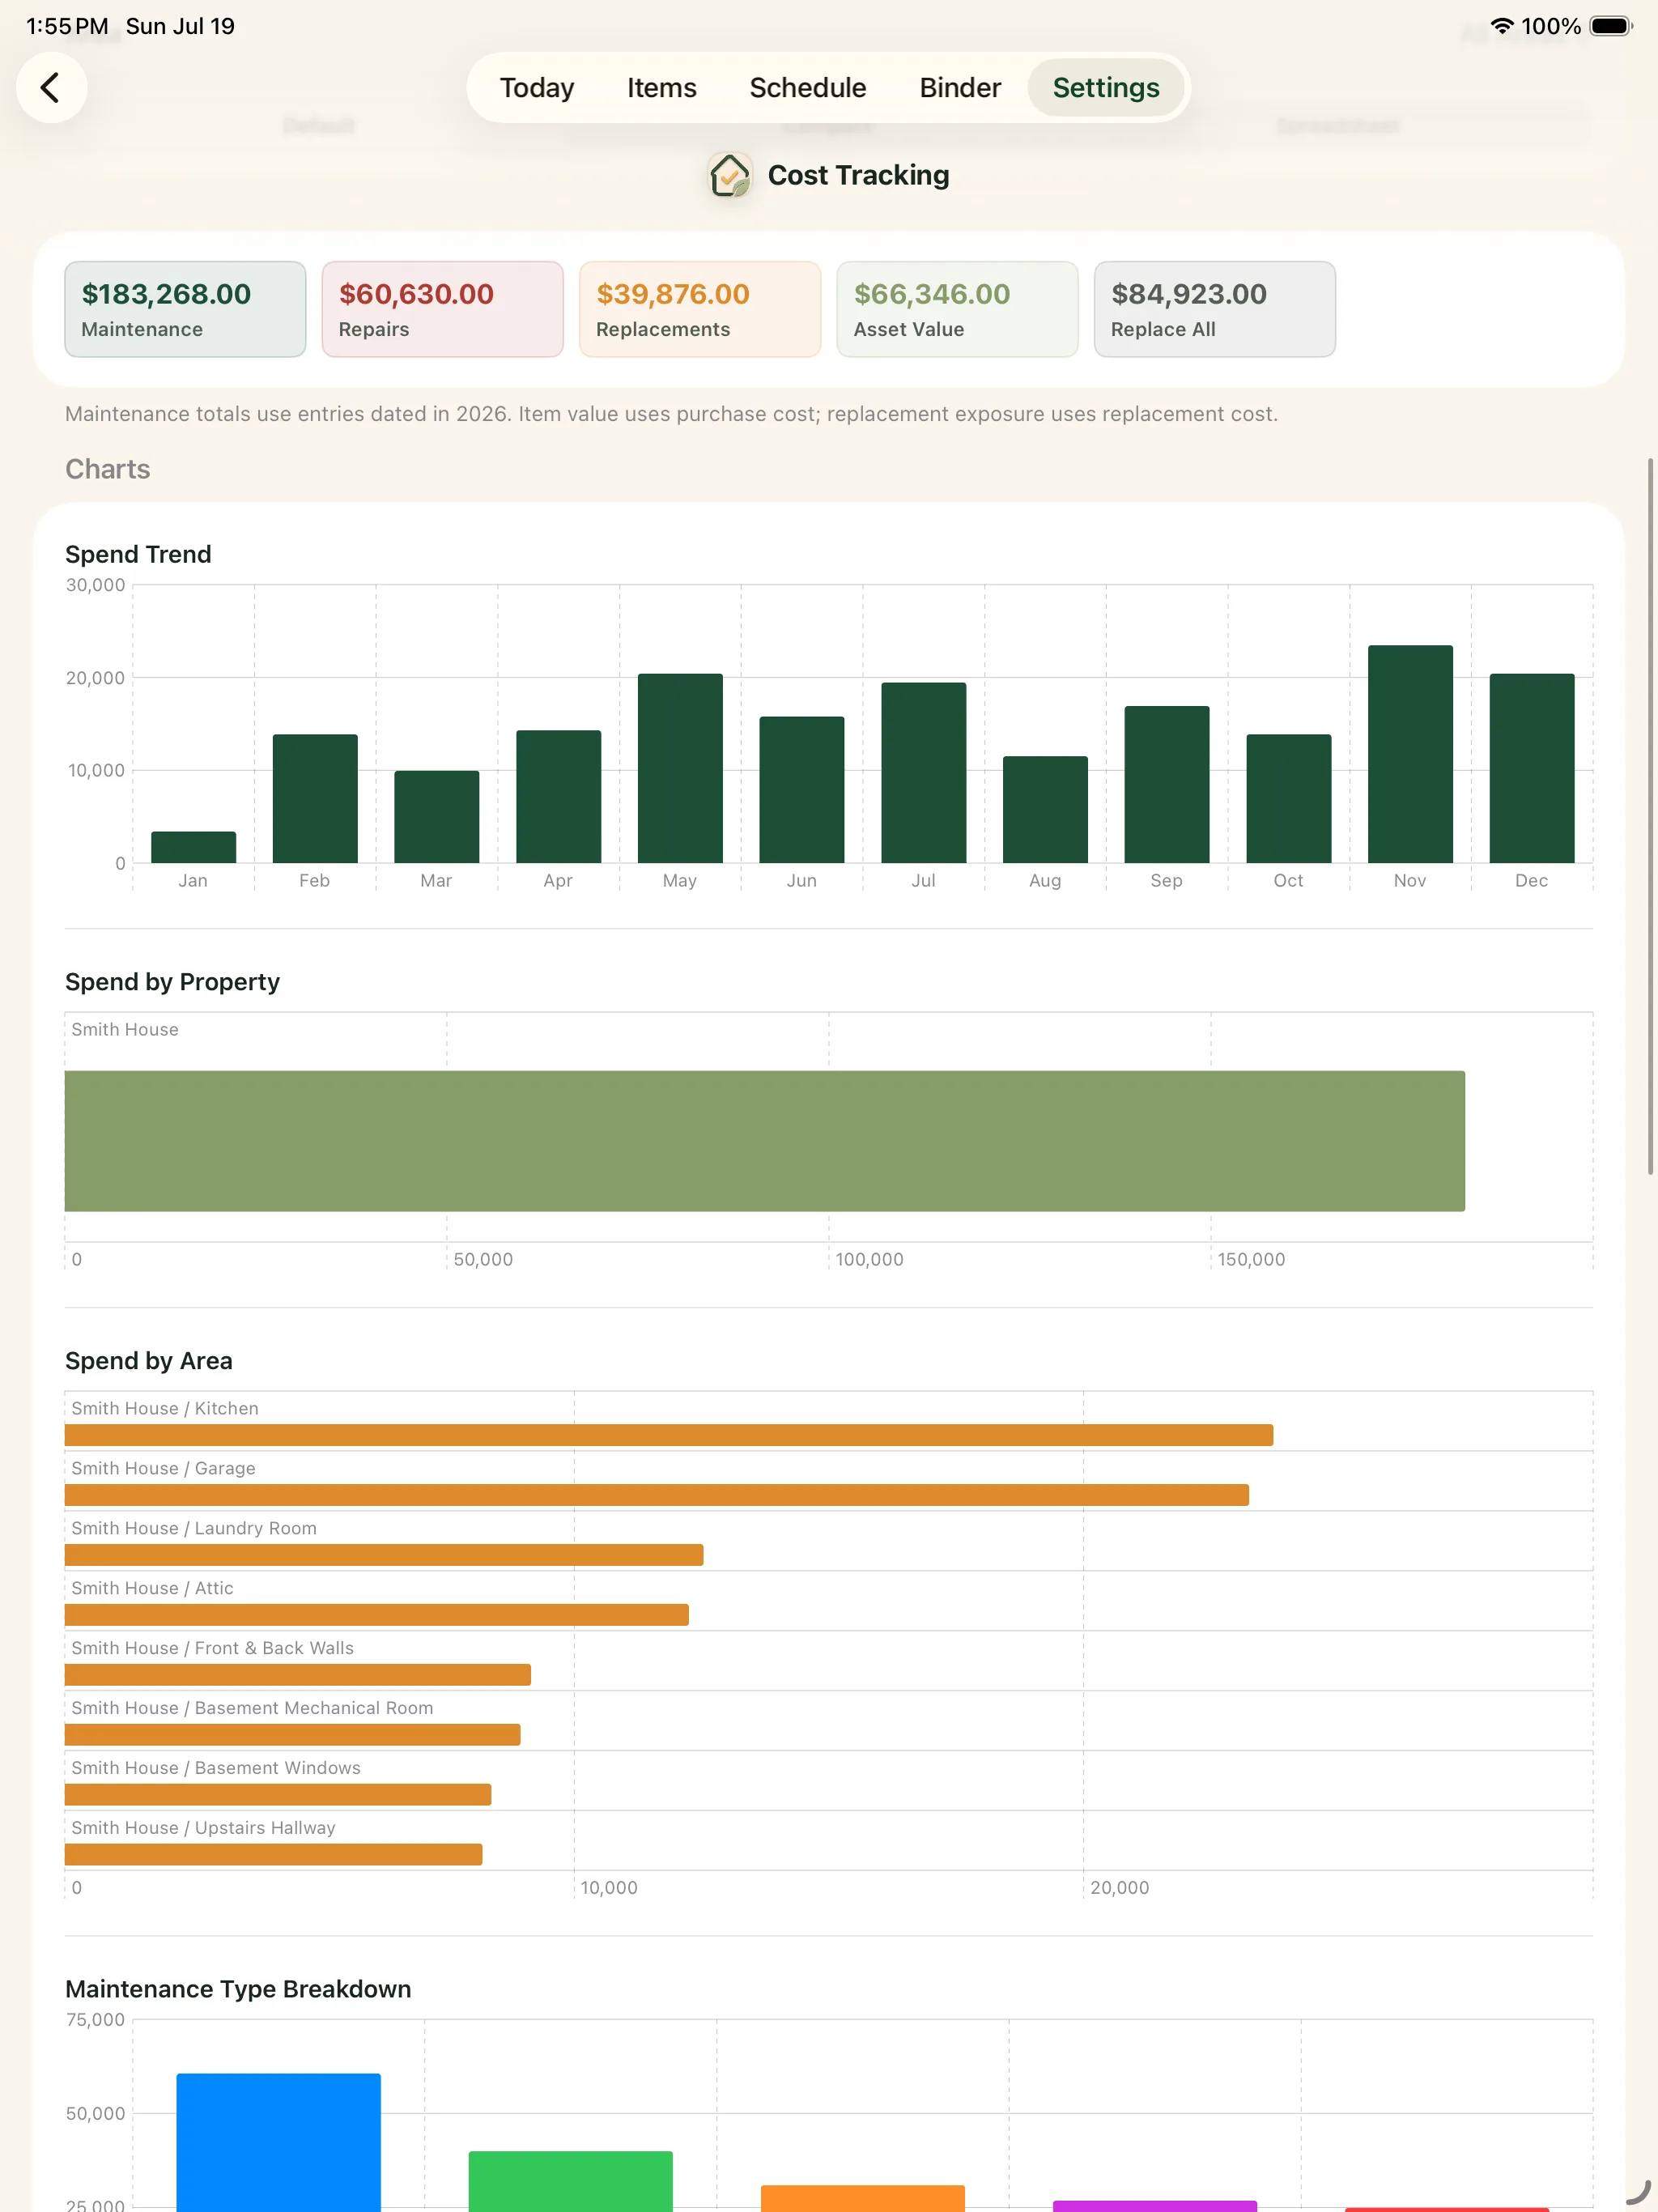
Task: Go to the Binder tab
Action: pyautogui.click(x=960, y=88)
